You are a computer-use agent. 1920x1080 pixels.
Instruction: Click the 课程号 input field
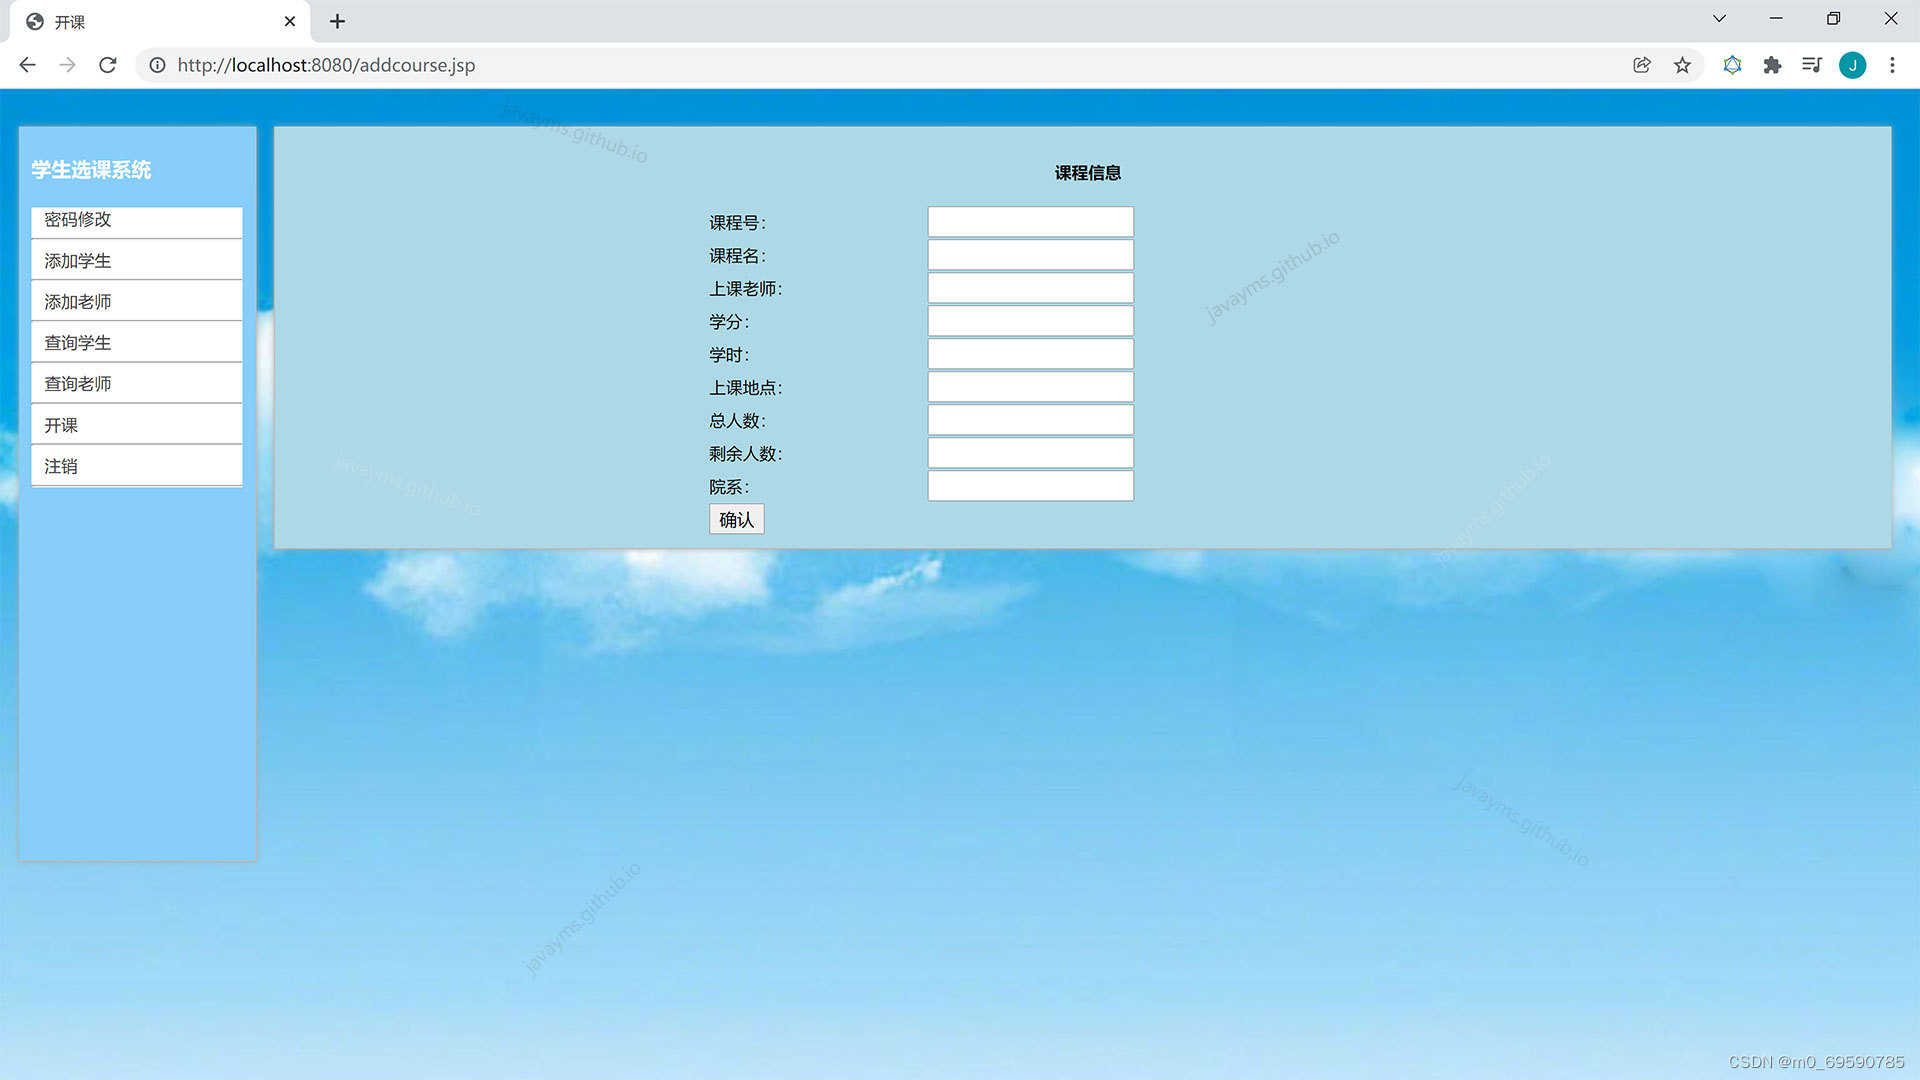tap(1030, 222)
